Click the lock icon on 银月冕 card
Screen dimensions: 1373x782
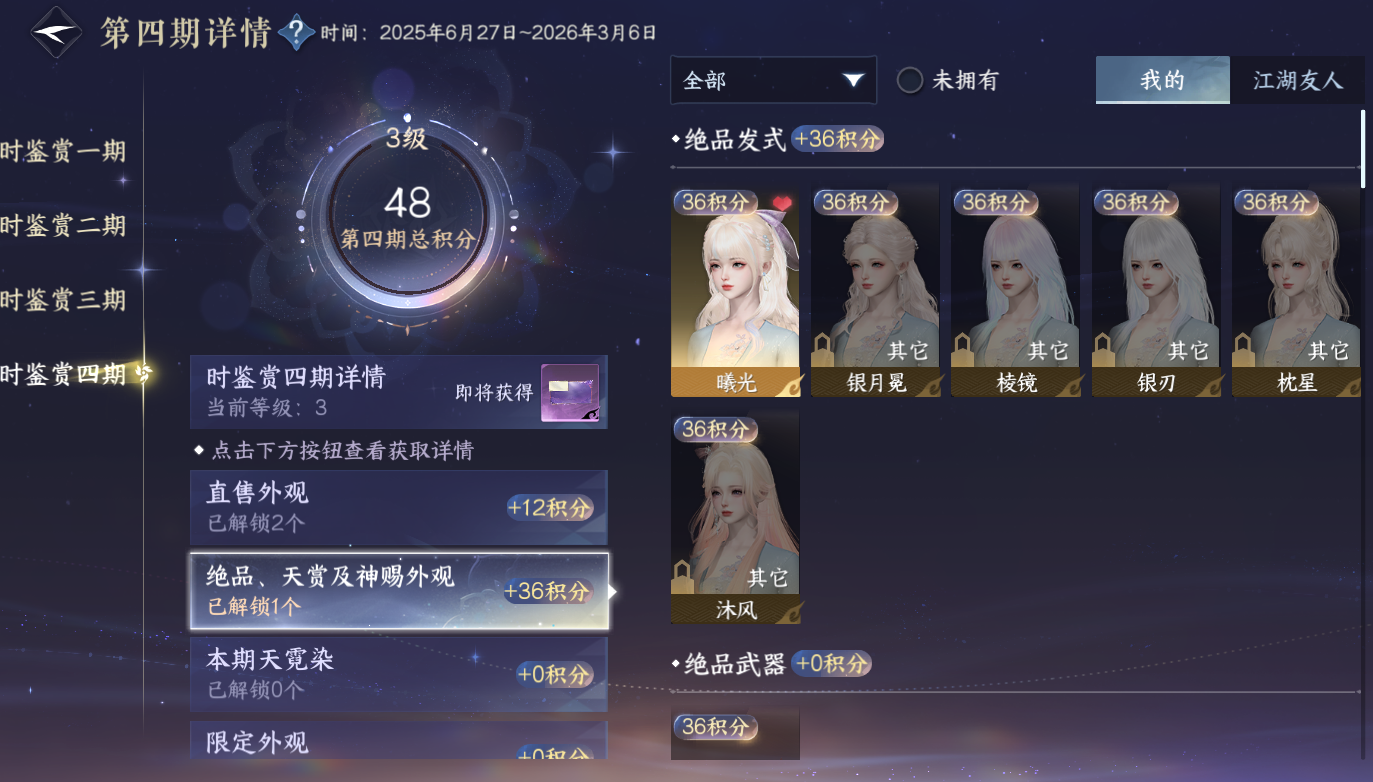point(824,351)
